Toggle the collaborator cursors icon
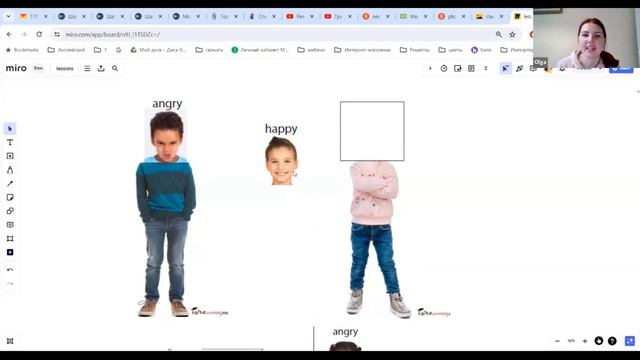Screen dimensions: 640x360 [x=505, y=69]
